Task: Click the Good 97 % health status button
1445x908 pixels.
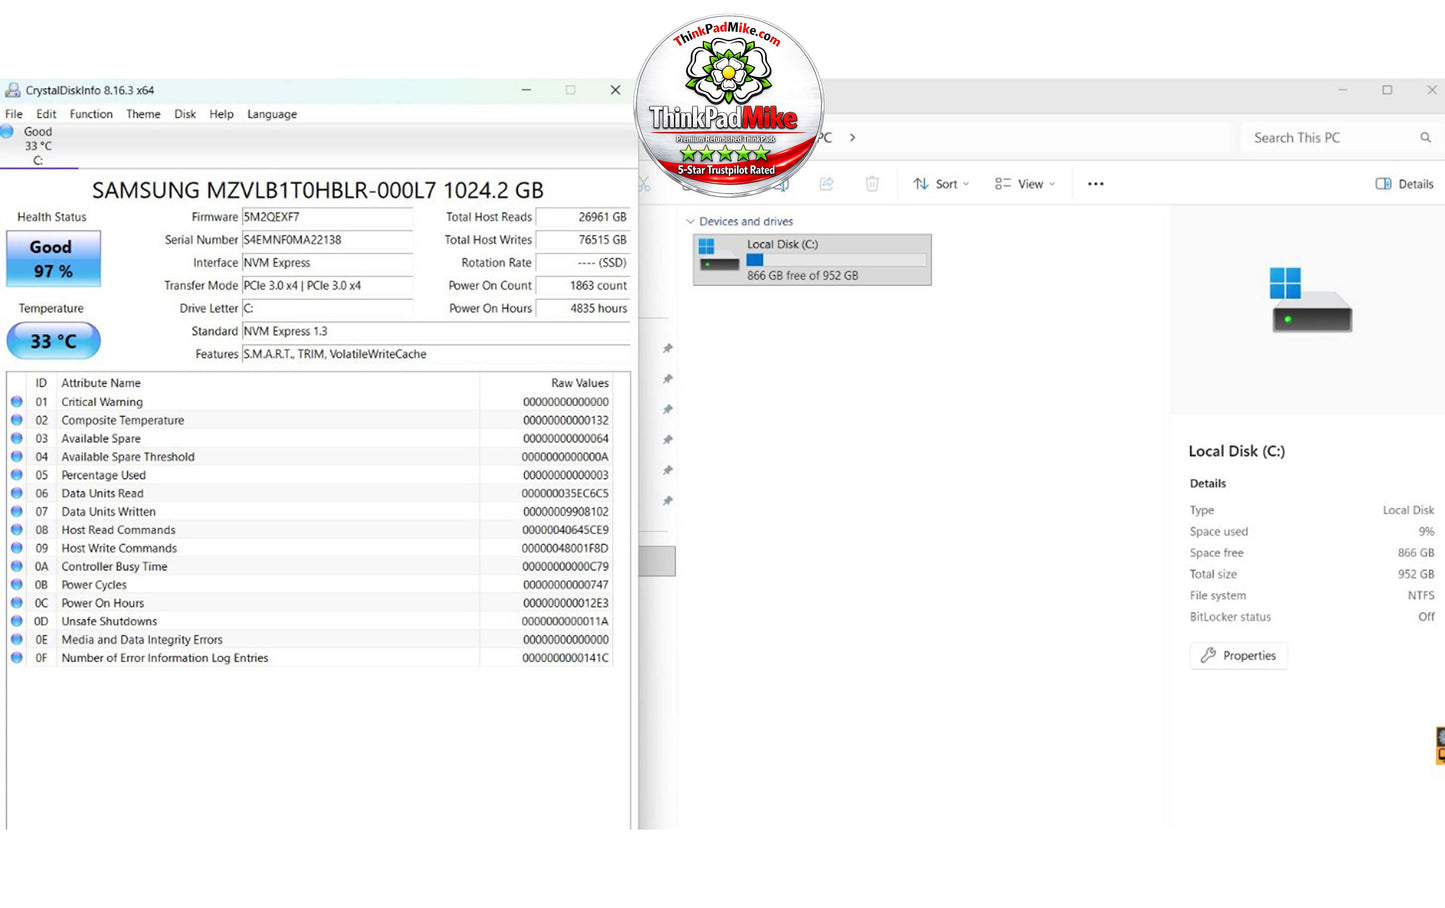Action: click(x=53, y=258)
